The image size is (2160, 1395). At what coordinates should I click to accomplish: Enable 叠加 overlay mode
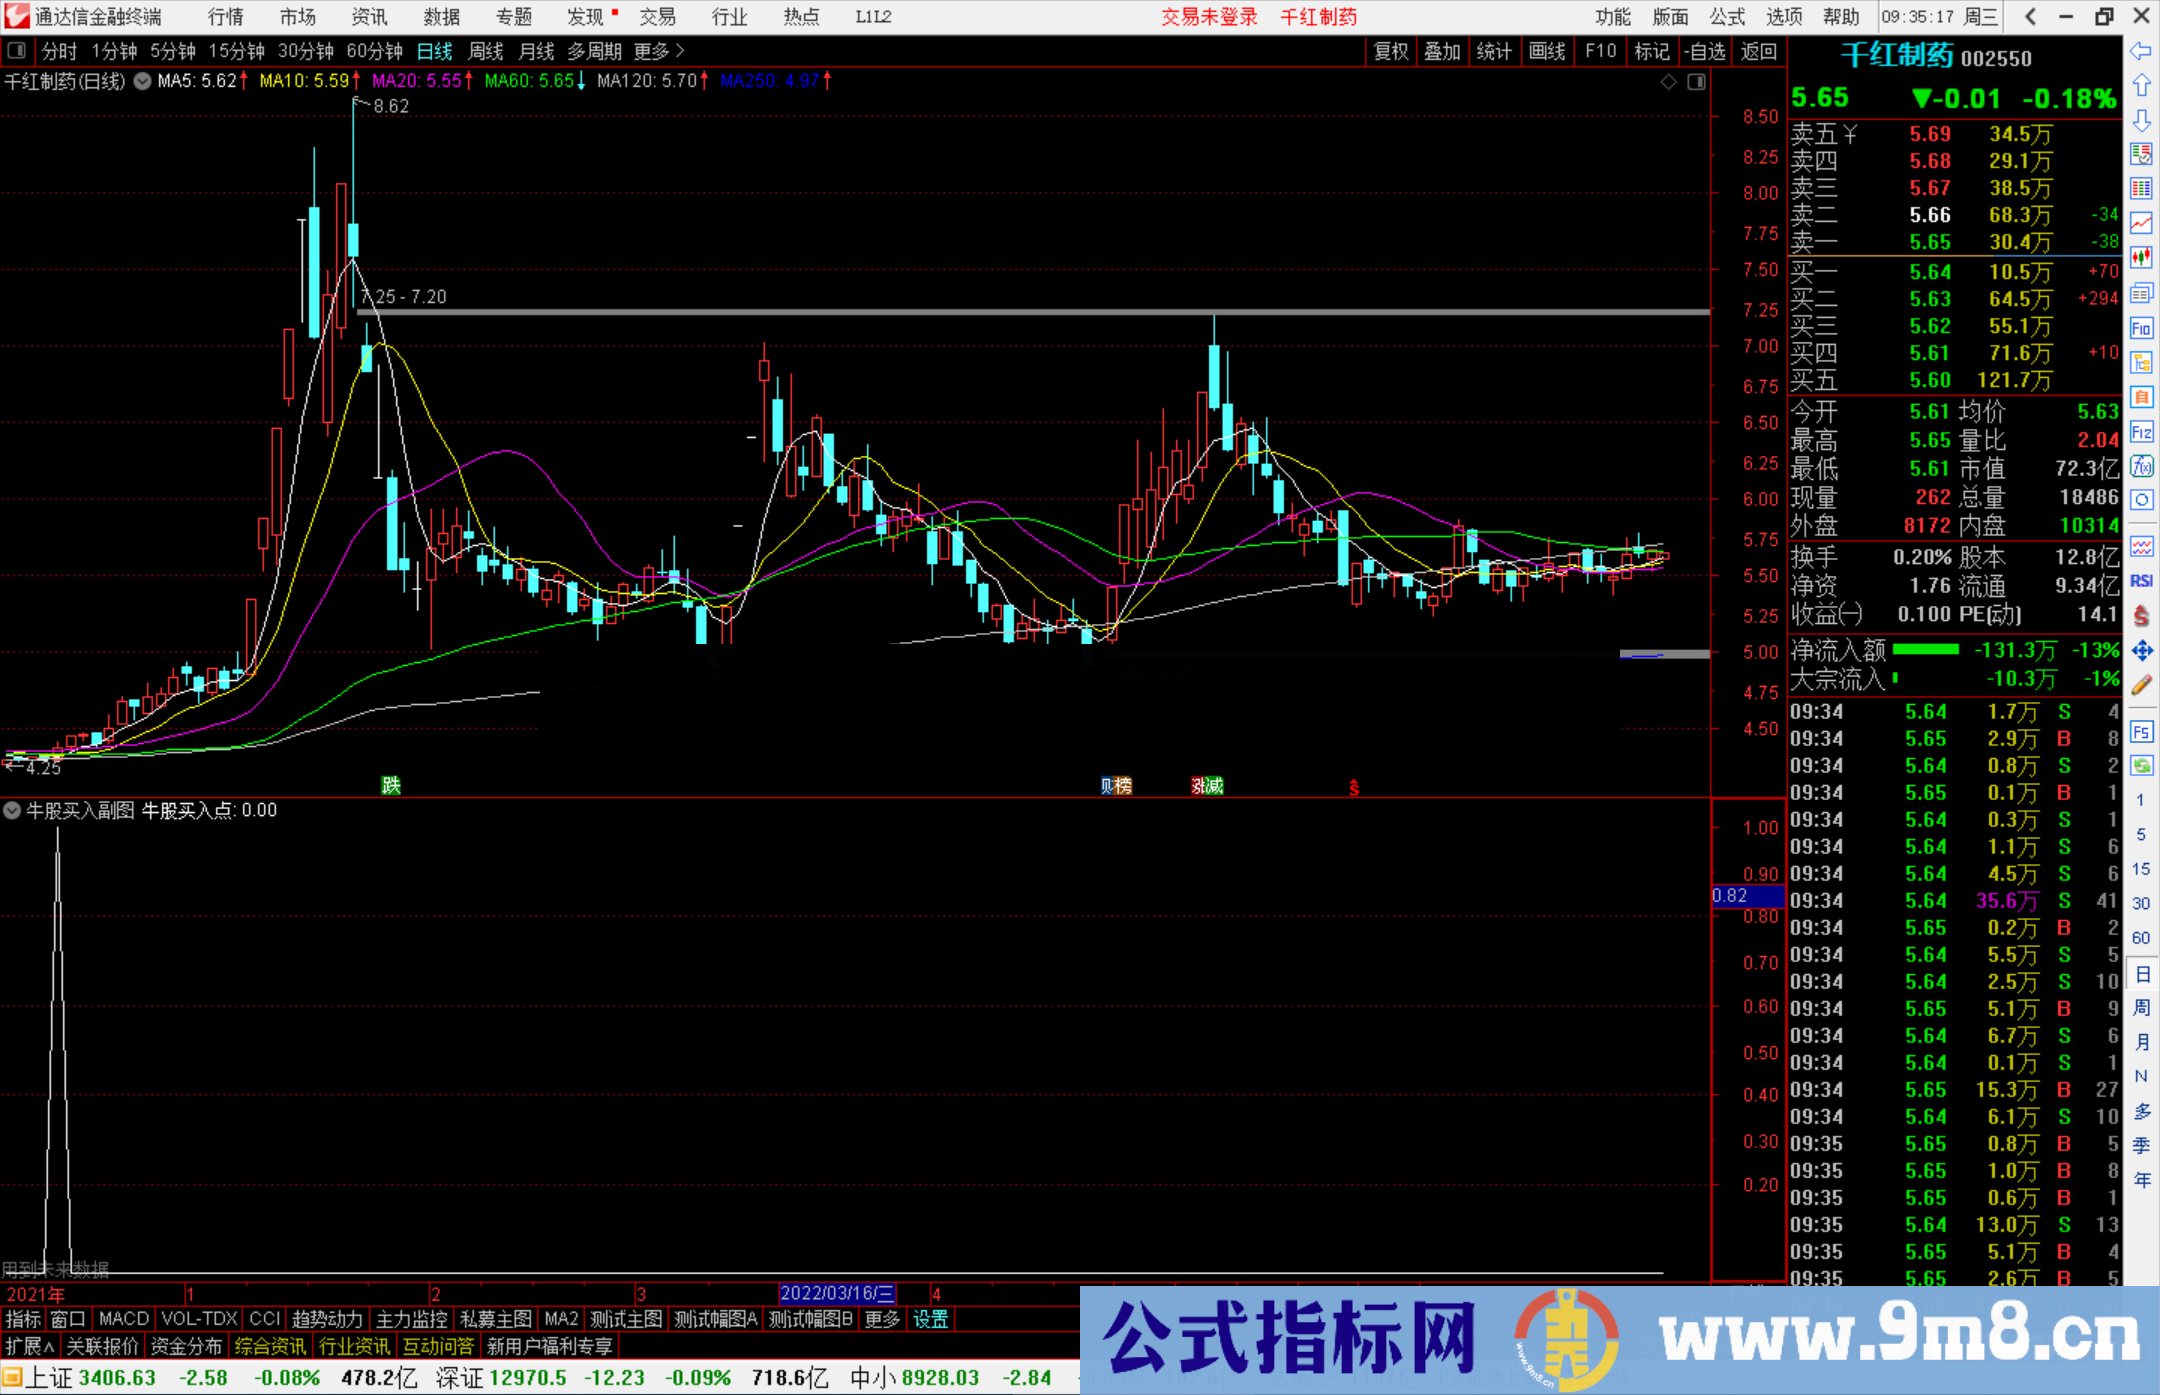click(x=1443, y=51)
